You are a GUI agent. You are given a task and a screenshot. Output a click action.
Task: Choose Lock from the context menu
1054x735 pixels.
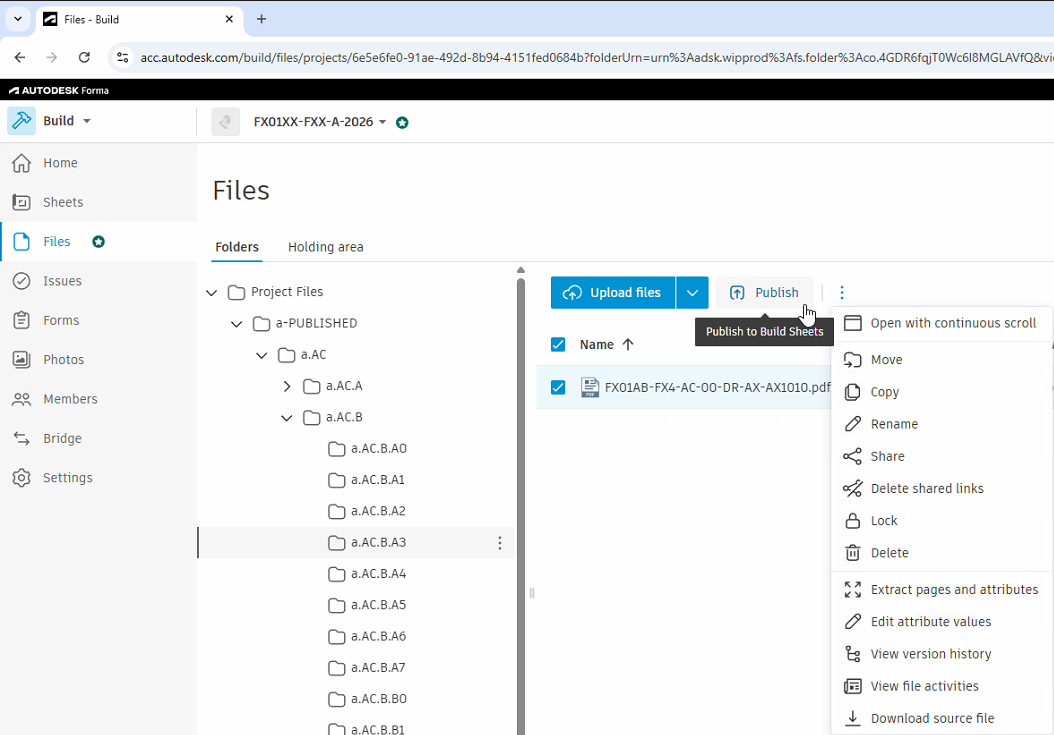click(941, 521)
